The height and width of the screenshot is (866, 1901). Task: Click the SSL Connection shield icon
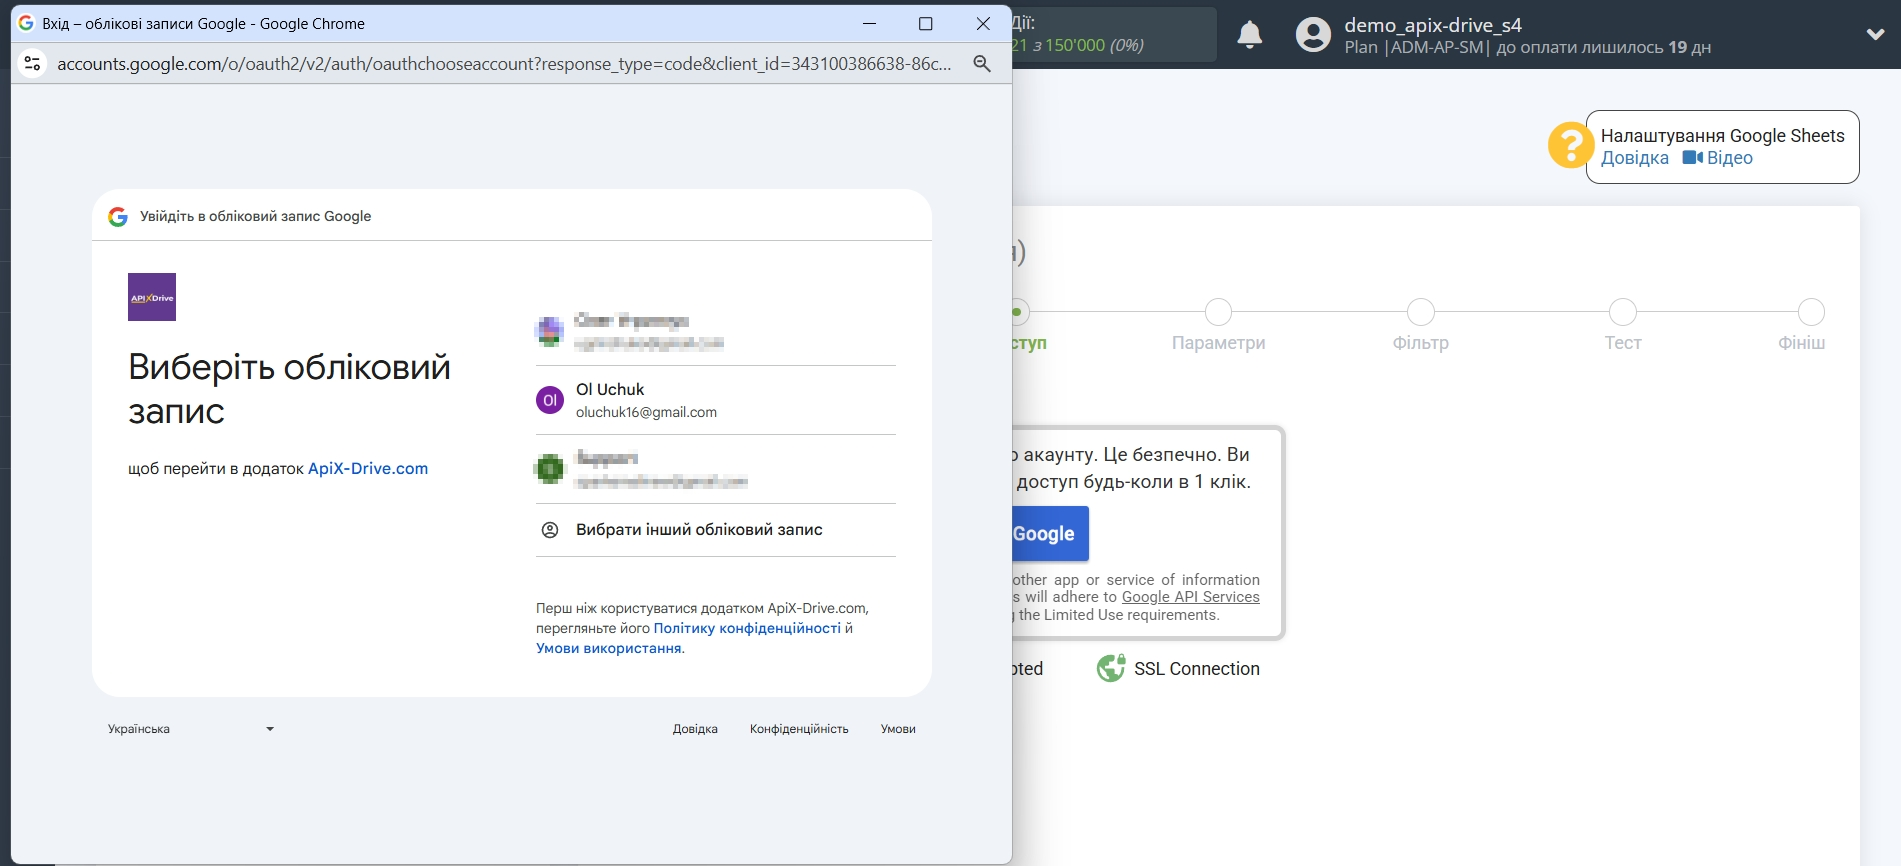[x=1111, y=668]
